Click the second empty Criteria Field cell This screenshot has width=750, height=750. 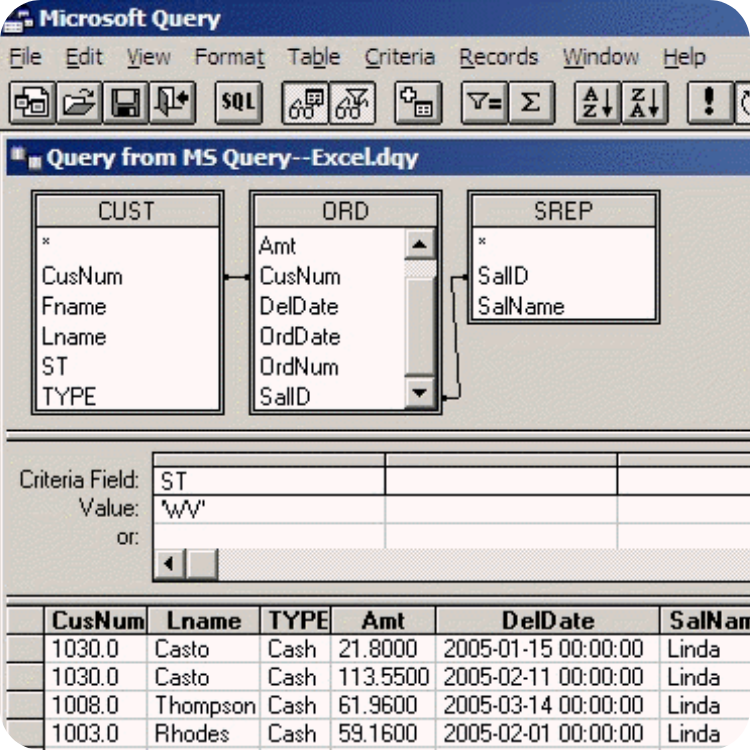pos(501,481)
